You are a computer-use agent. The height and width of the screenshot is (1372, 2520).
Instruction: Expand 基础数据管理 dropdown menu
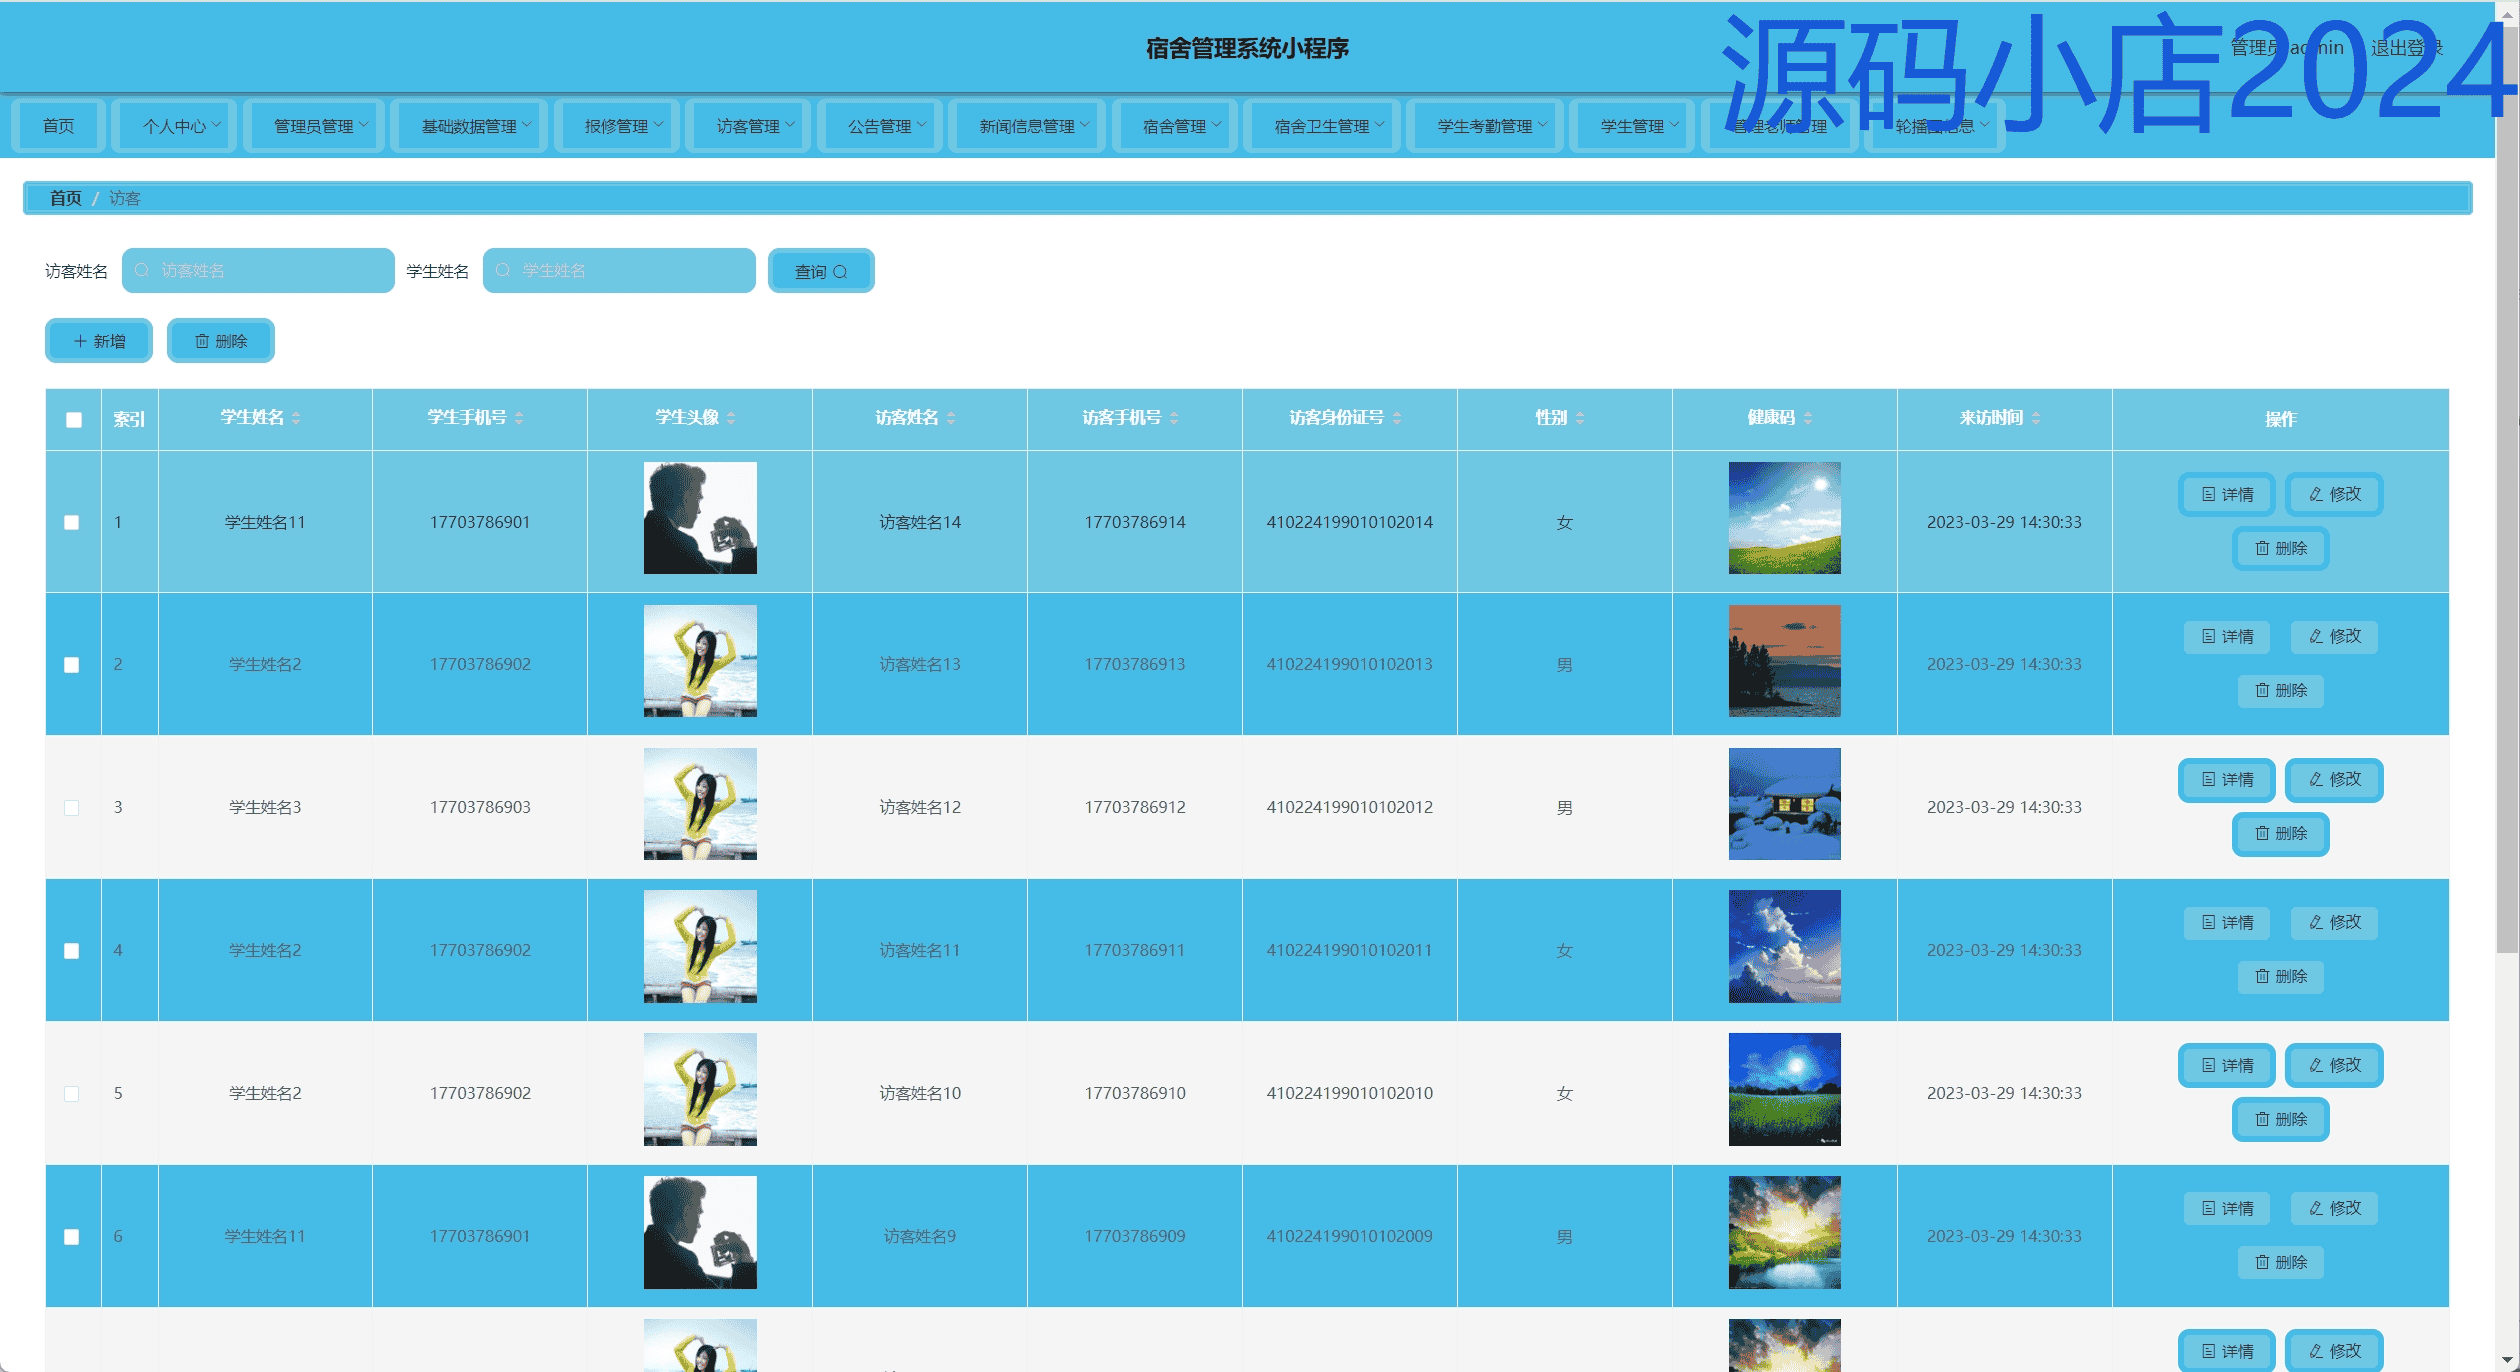pos(469,126)
